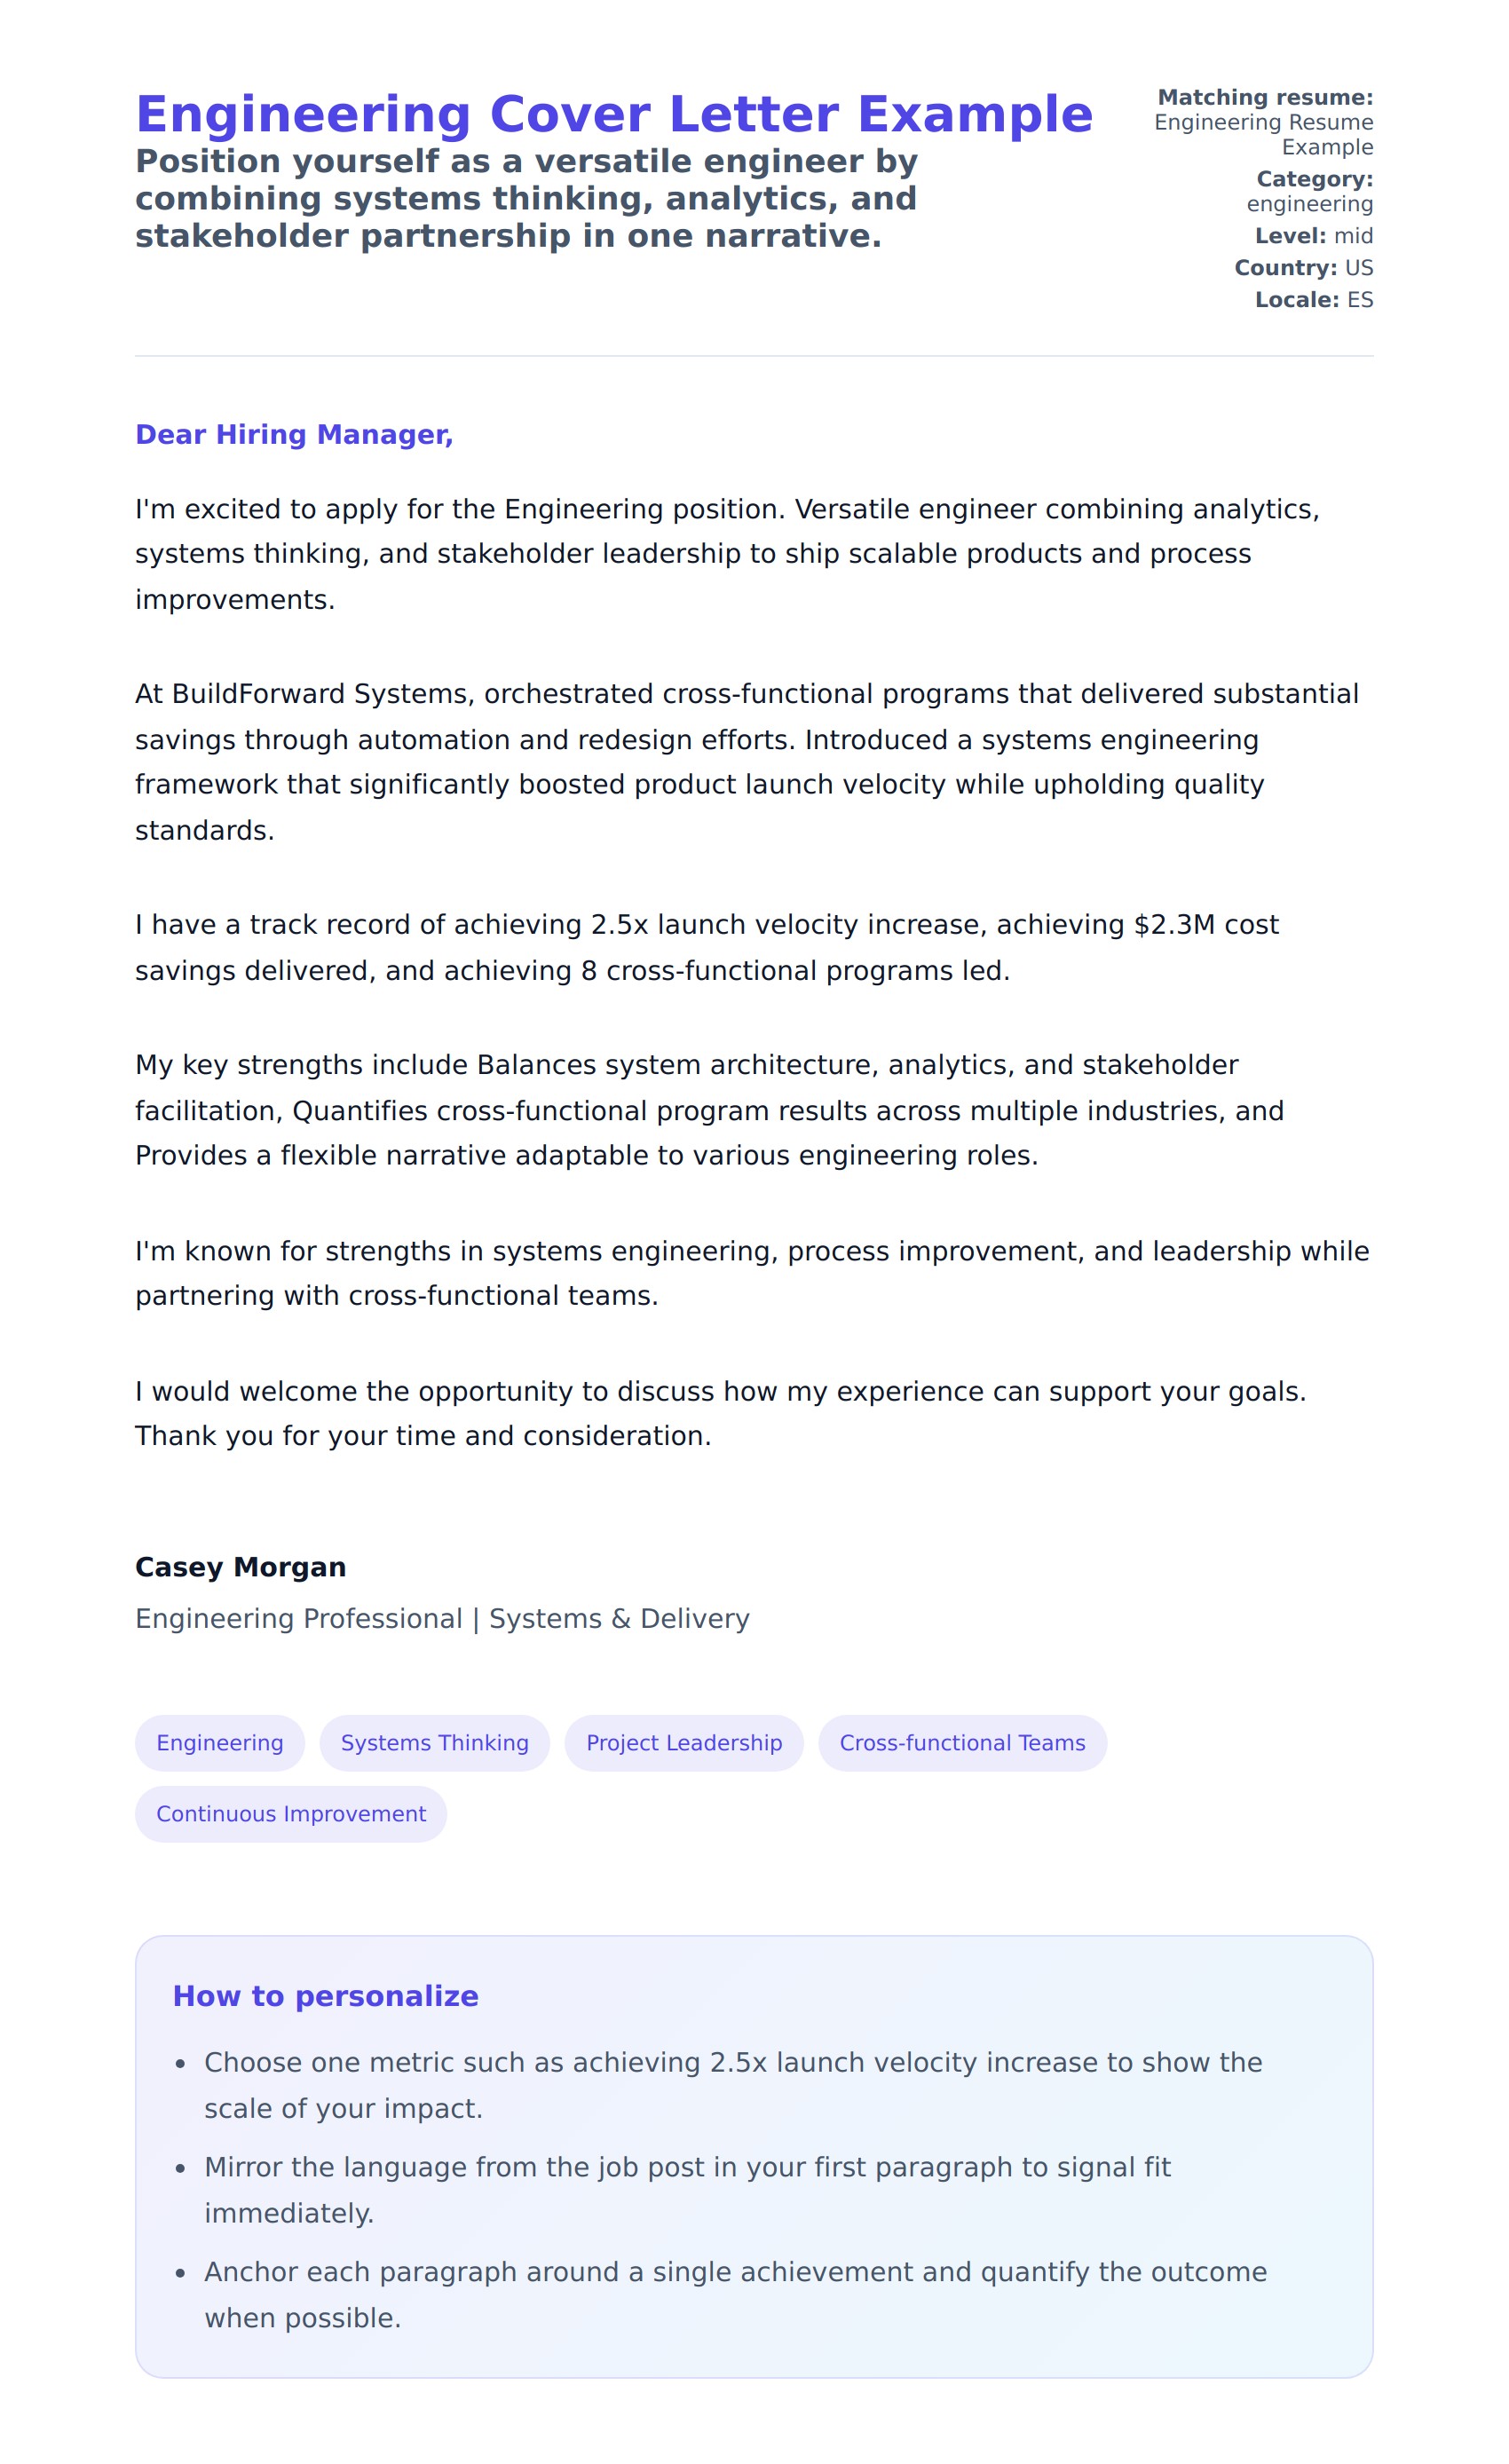Select the Engineering tag pill
1509x2464 pixels.
coord(220,1742)
